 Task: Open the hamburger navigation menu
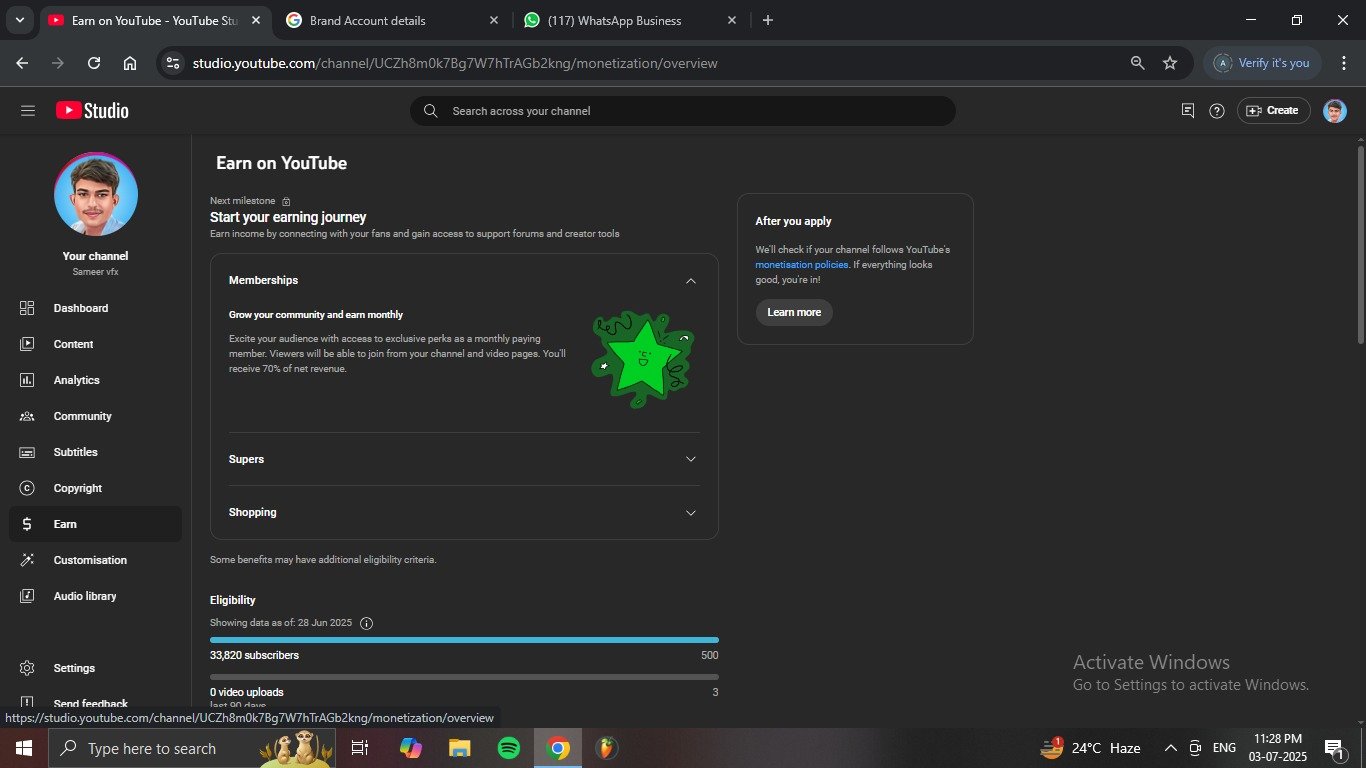(28, 111)
